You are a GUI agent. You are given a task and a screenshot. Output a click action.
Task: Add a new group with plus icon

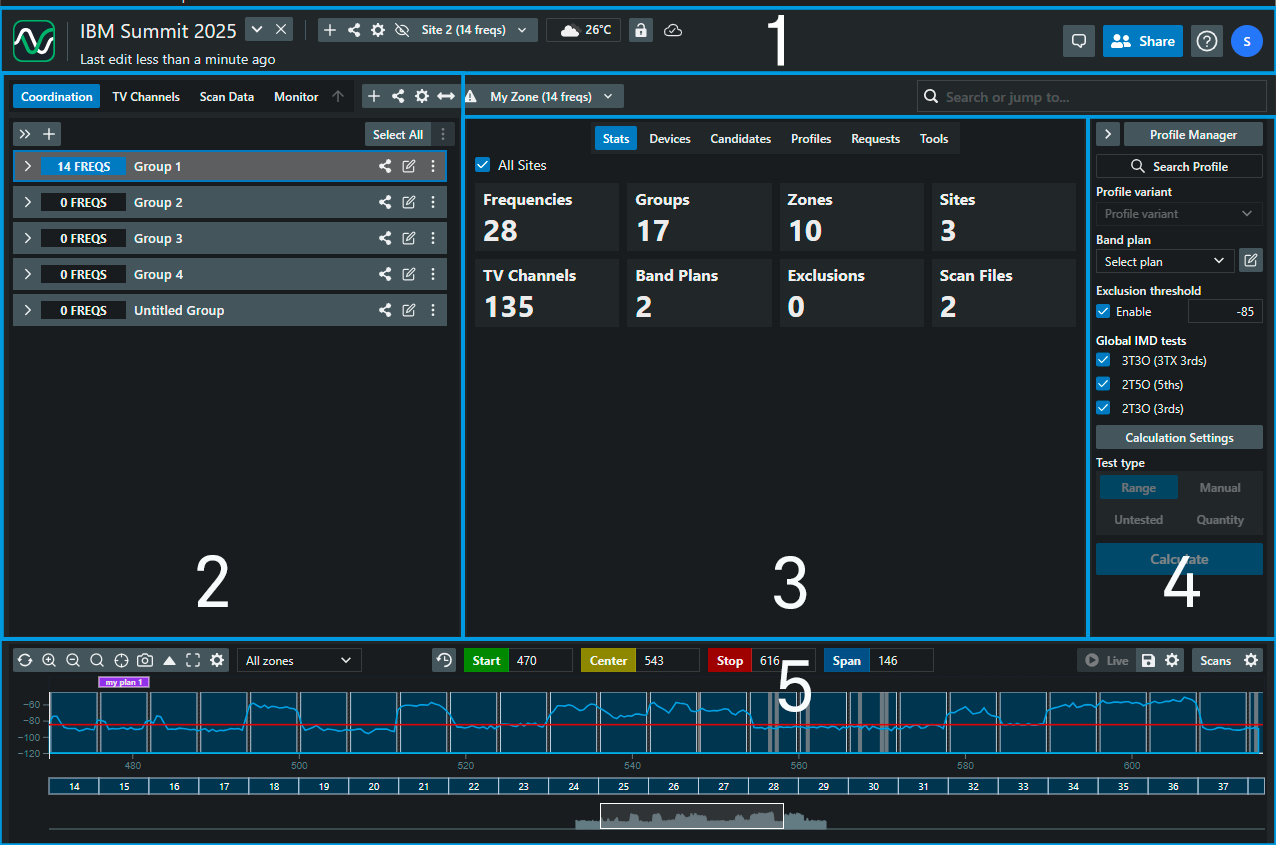49,134
